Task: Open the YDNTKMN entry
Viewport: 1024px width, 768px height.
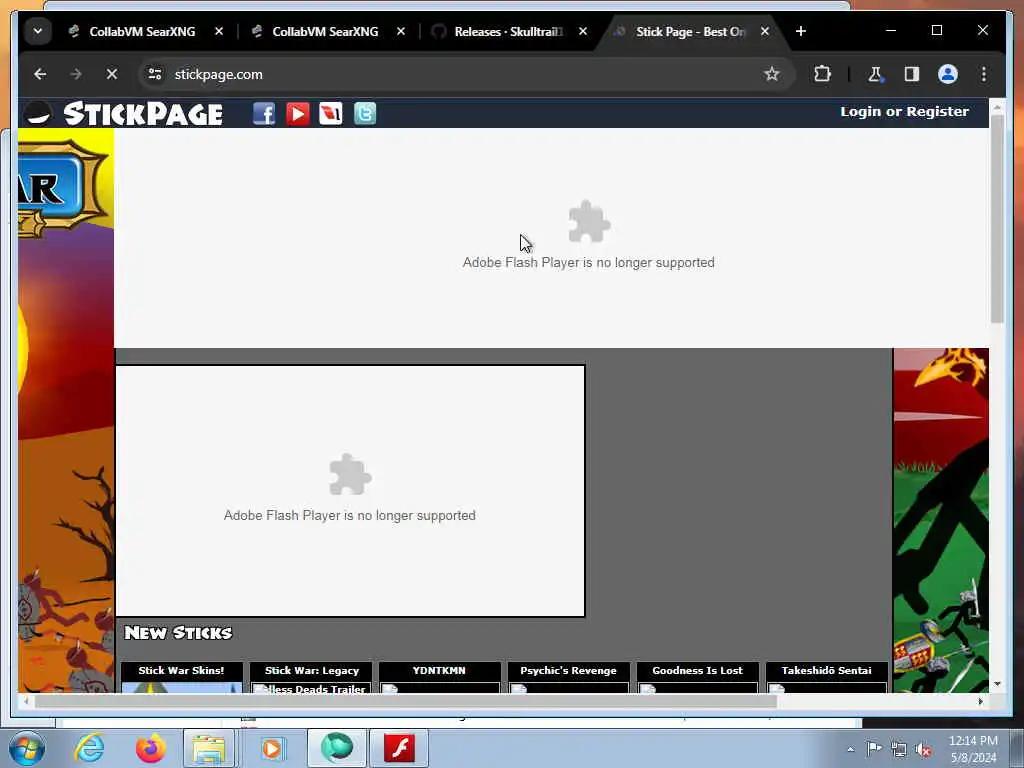Action: [440, 677]
